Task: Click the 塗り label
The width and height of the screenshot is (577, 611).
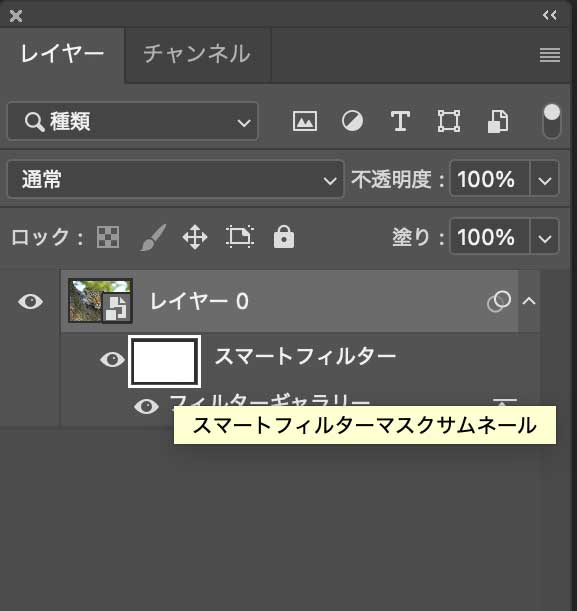Action: pyautogui.click(x=418, y=237)
